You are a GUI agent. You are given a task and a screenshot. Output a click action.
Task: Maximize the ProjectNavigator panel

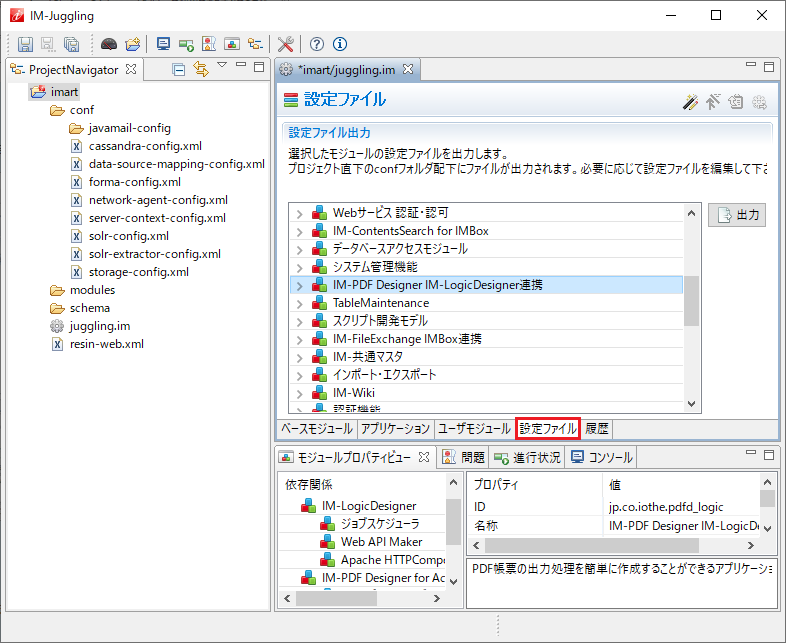click(259, 67)
